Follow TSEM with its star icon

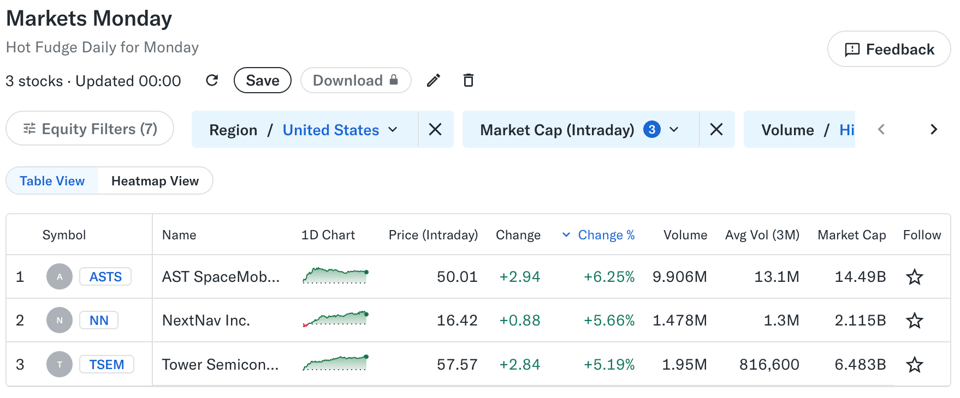pos(914,365)
